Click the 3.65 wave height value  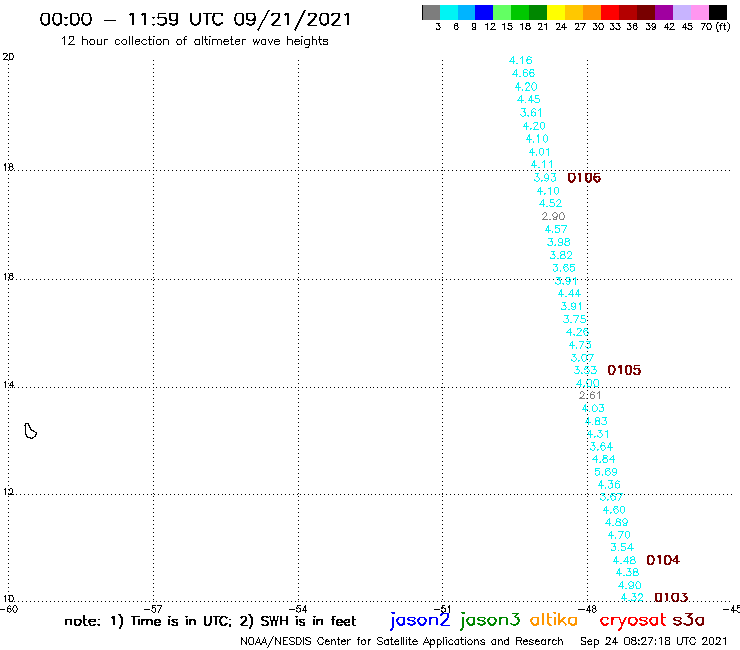[564, 268]
